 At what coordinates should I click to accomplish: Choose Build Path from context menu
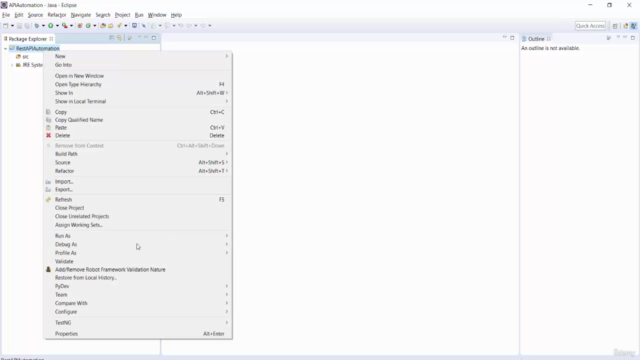(x=138, y=154)
